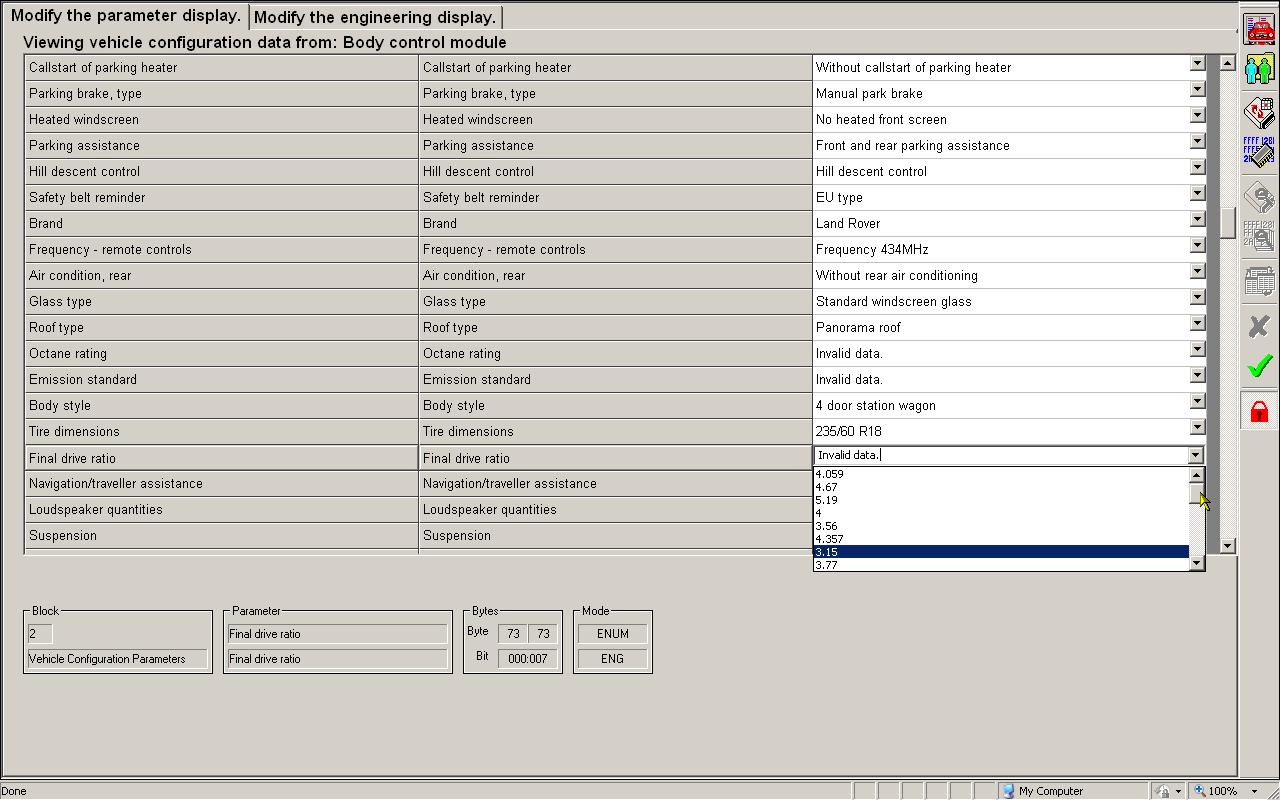Click the Hill descent control label in first column
Screen dimensions: 1280x800
click(84, 172)
